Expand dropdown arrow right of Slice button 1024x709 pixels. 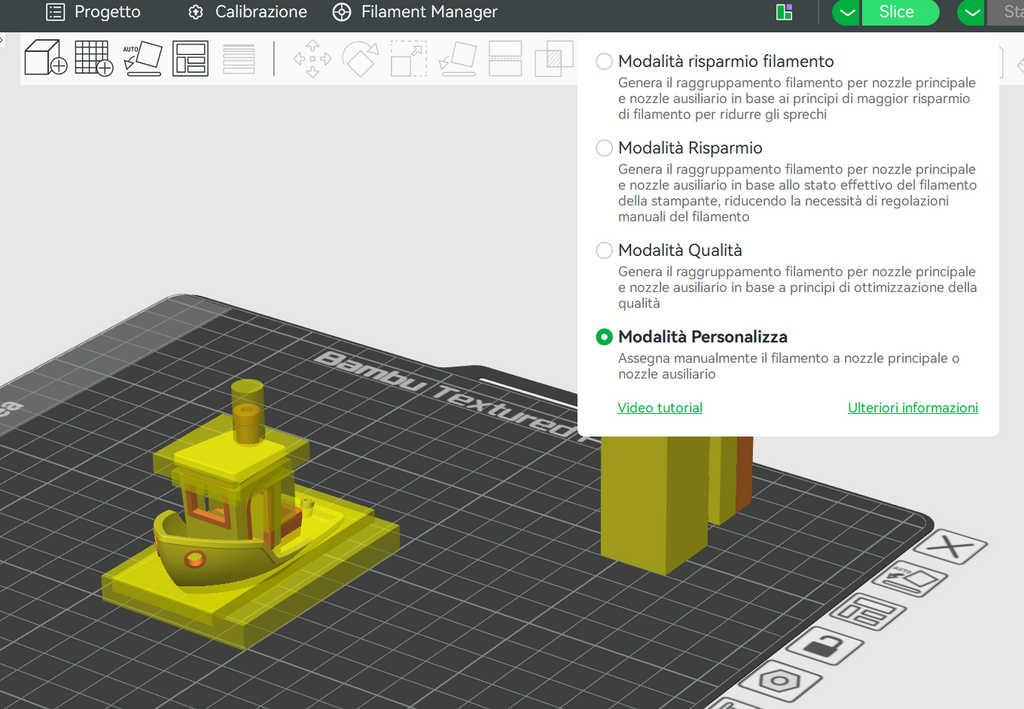point(971,12)
